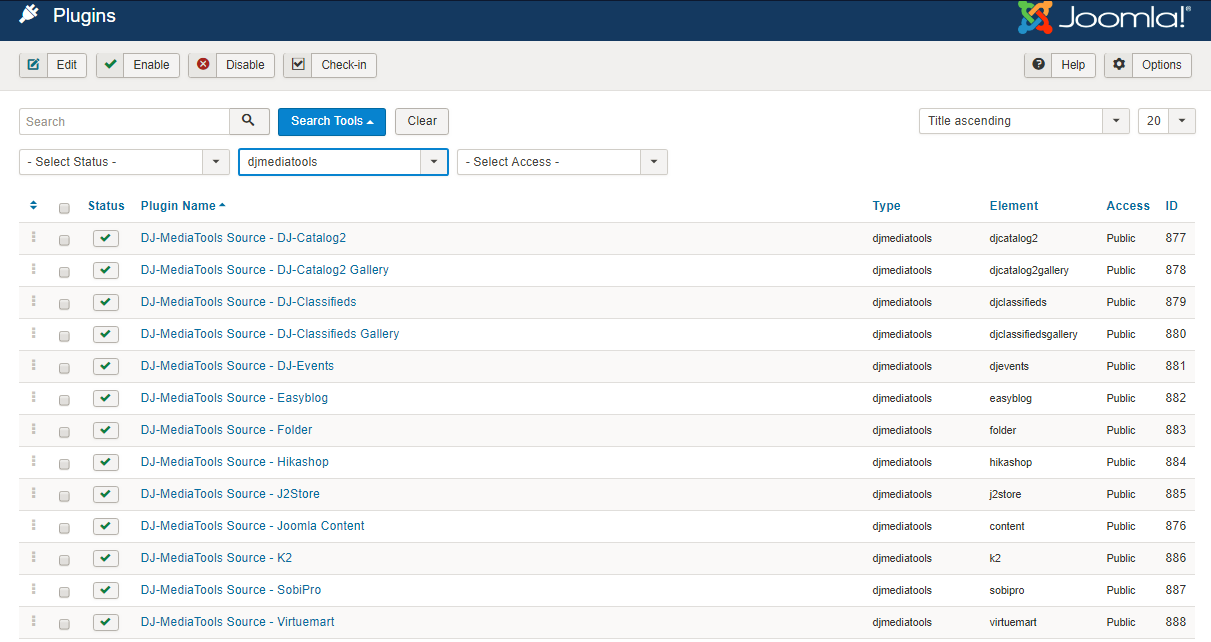Click the plug icon beside Plugins title
Image resolution: width=1211 pixels, height=642 pixels.
pos(29,15)
